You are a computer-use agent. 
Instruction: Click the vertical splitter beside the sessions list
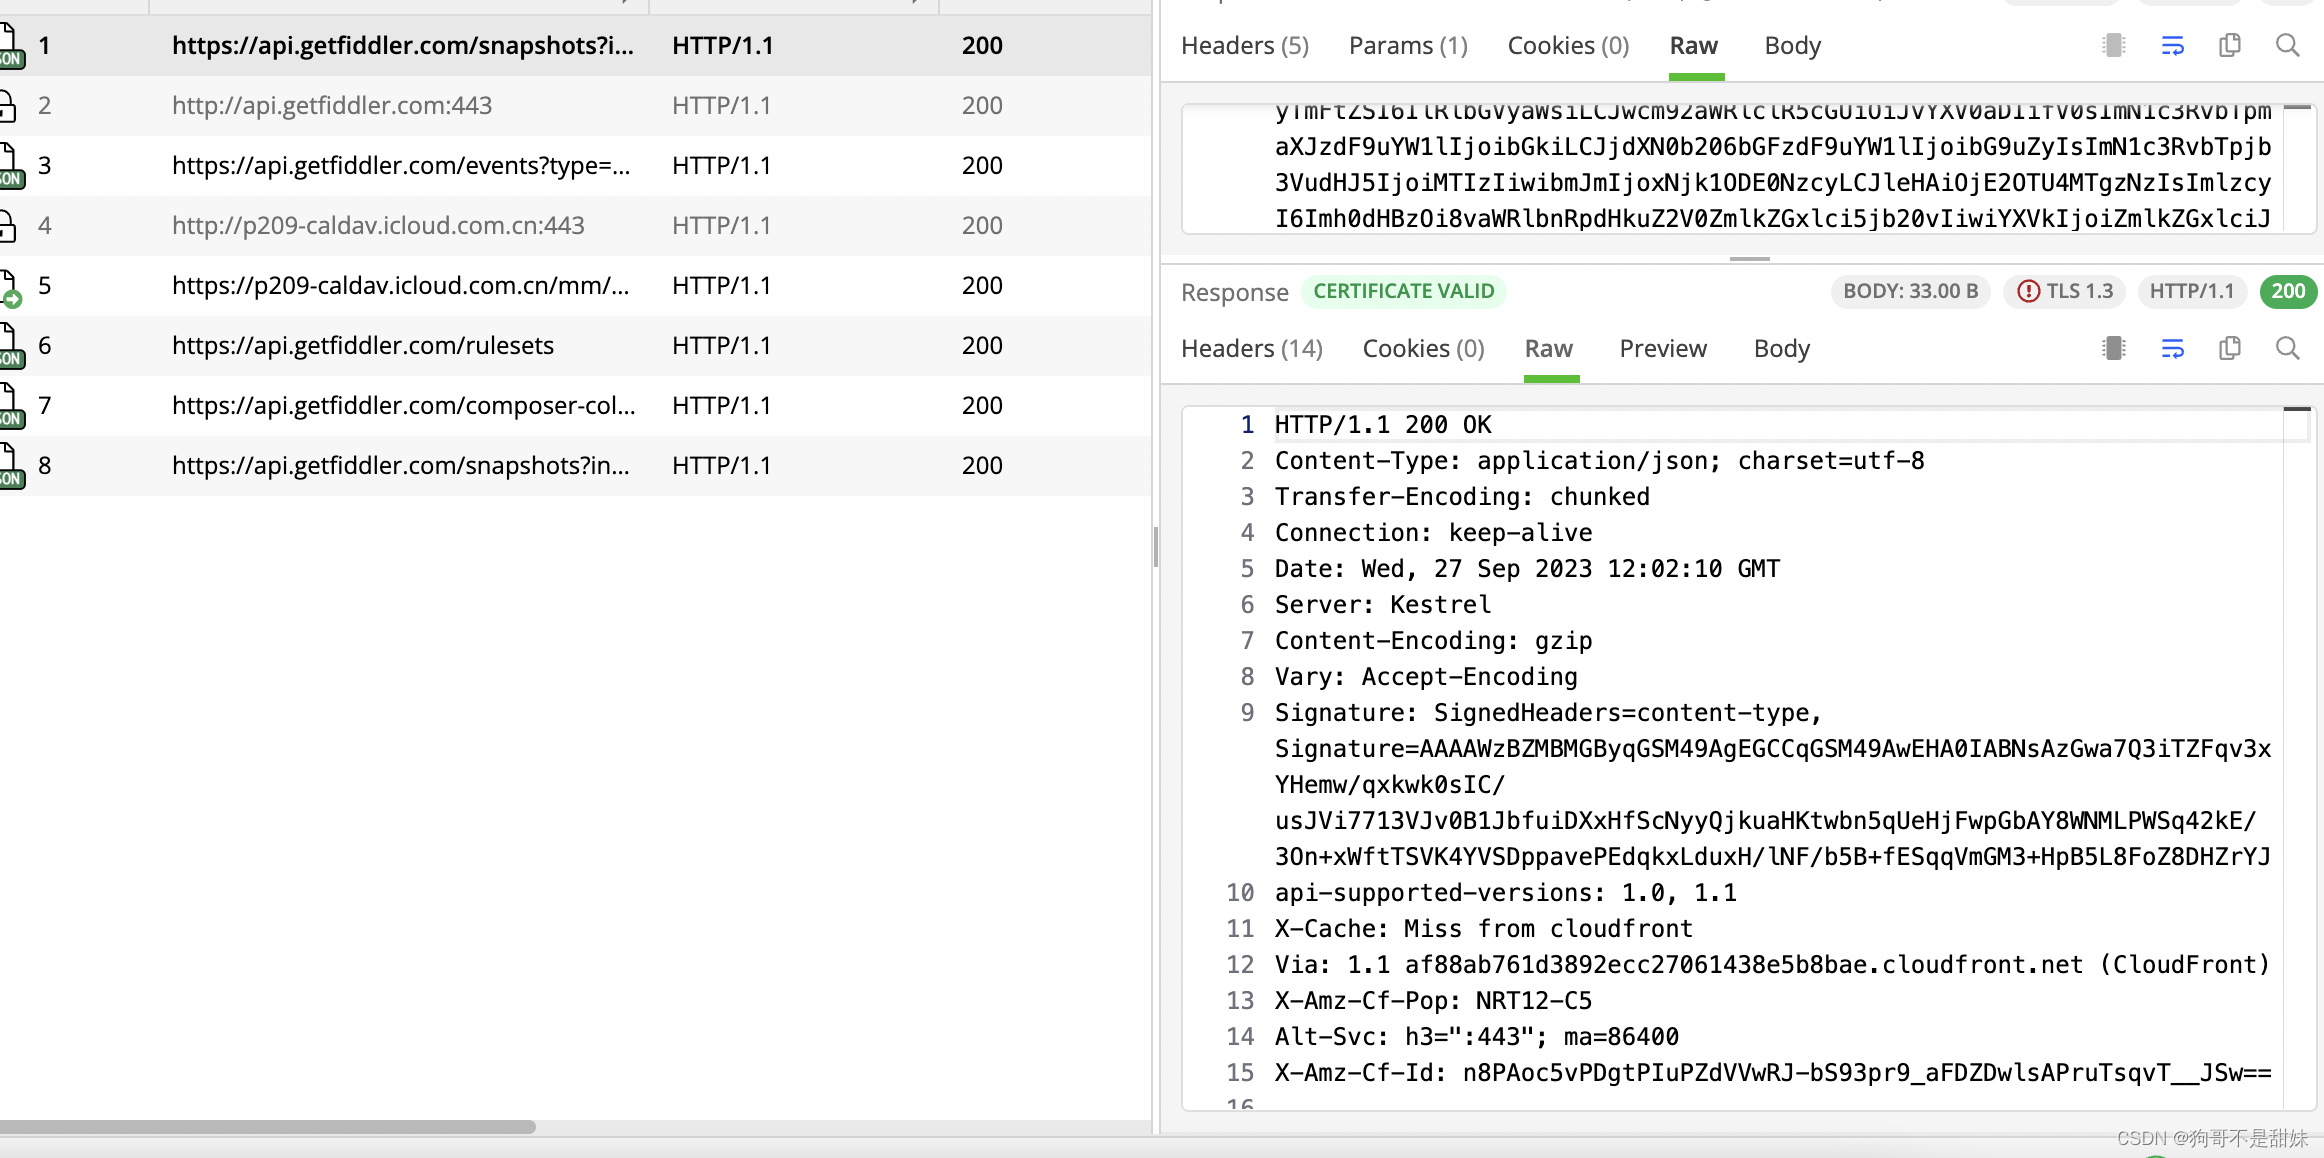(1156, 547)
